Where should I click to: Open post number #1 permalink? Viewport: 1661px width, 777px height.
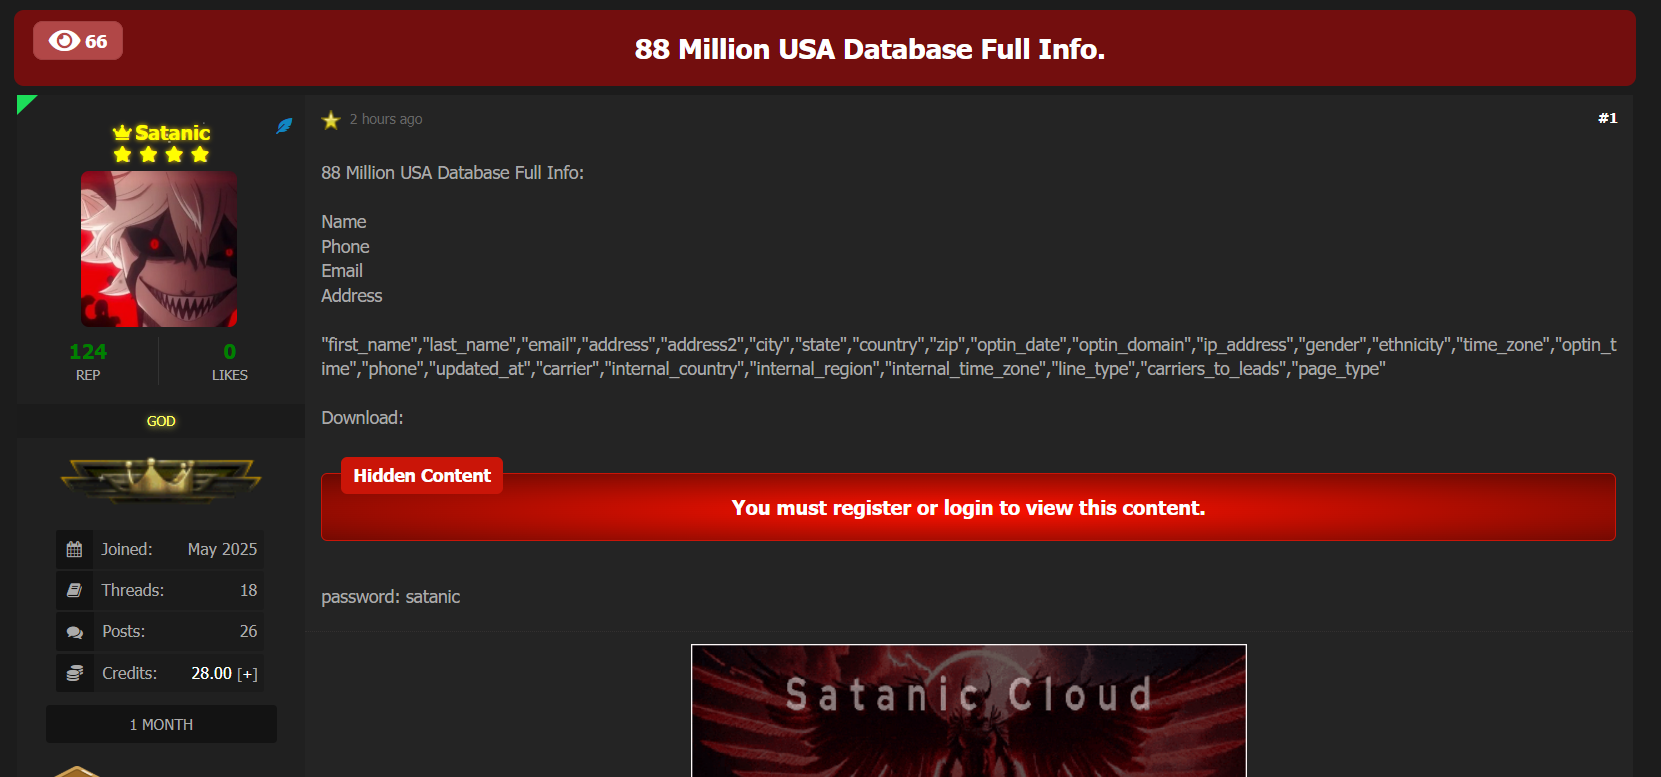(1607, 118)
